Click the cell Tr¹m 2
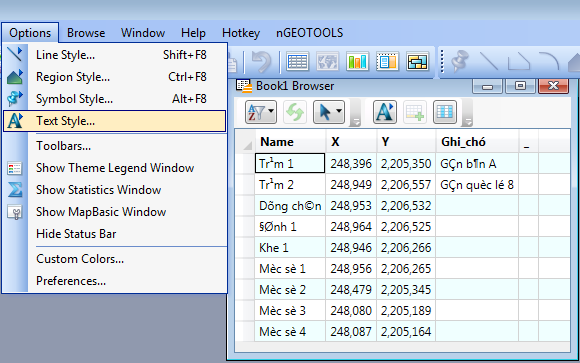 290,184
